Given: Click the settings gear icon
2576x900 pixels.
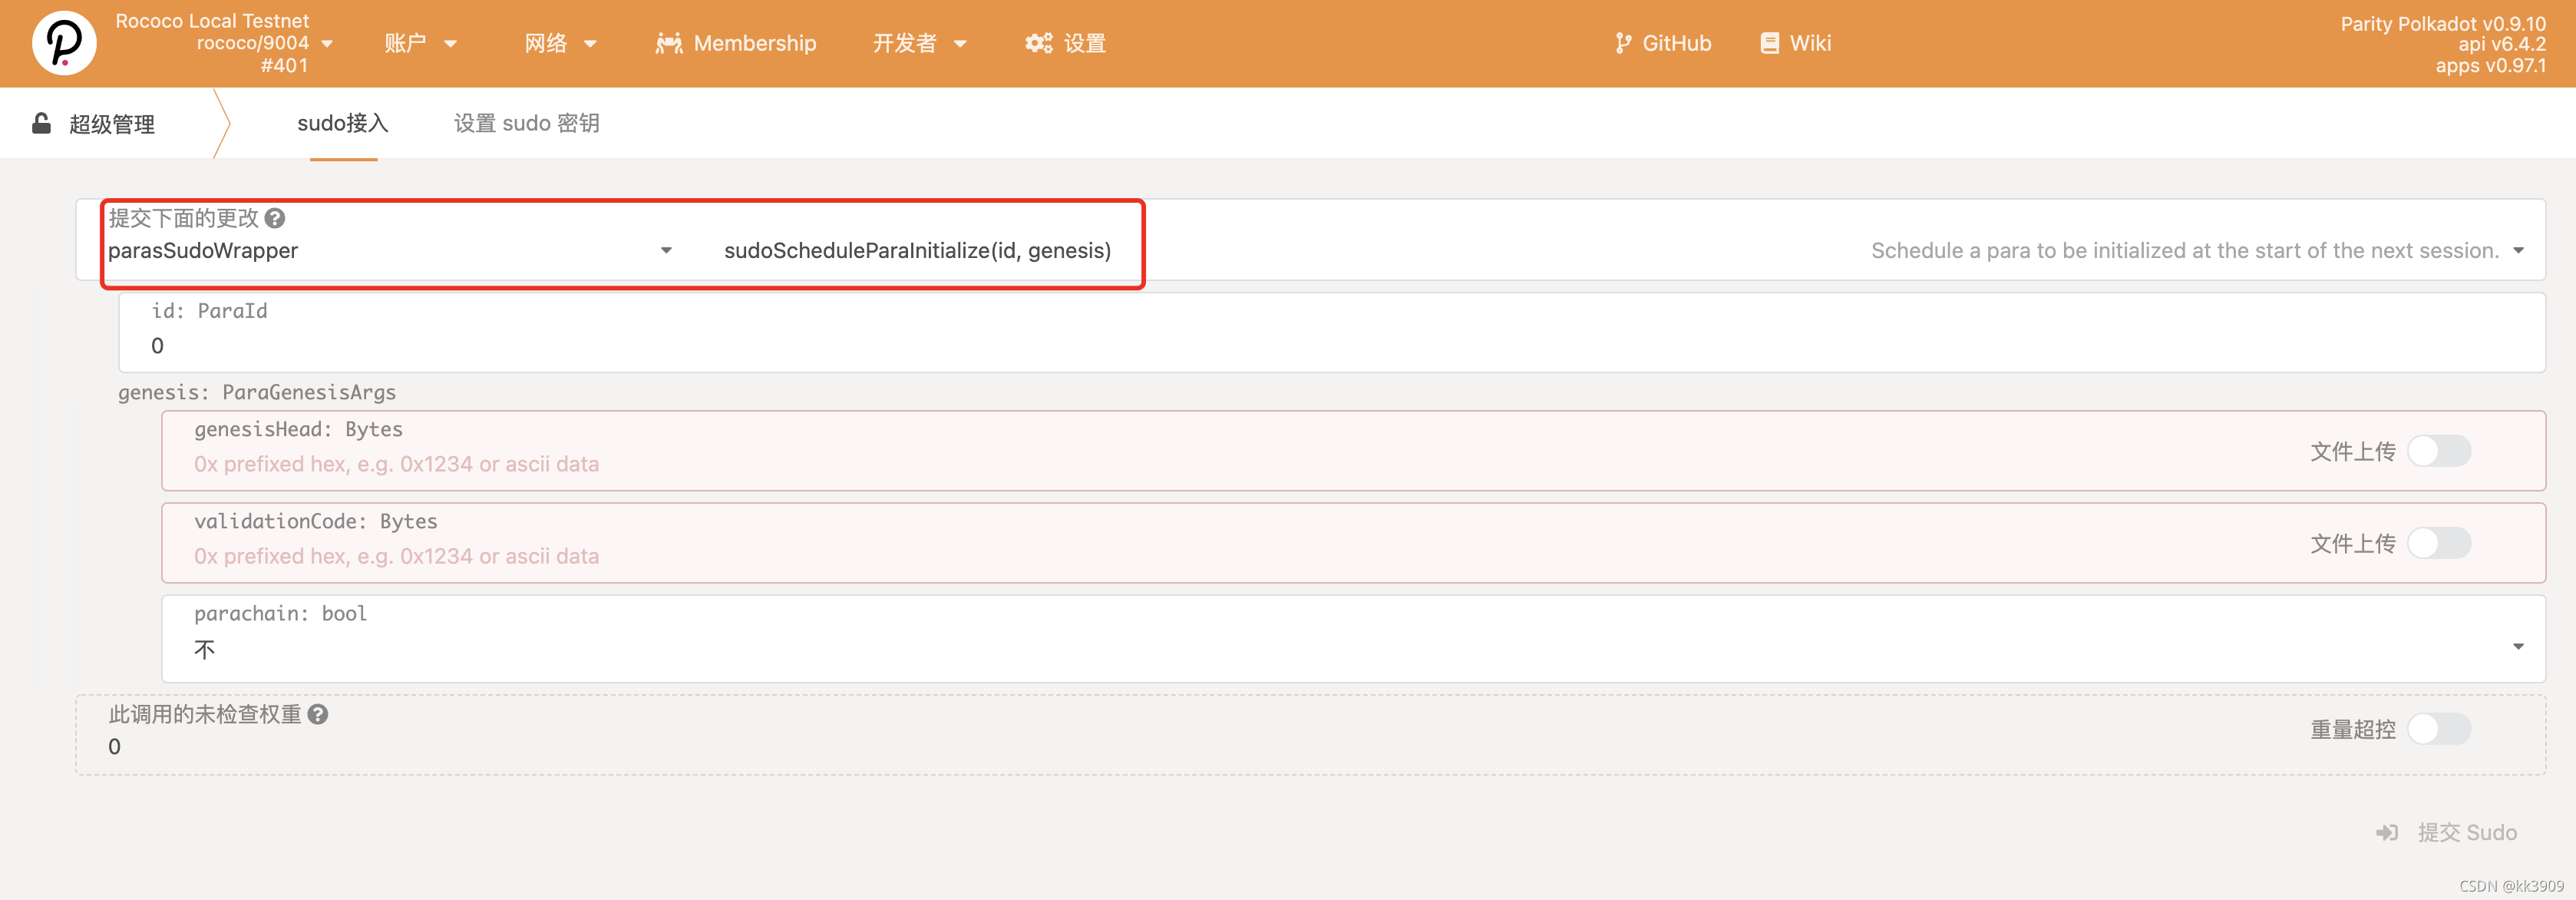Looking at the screenshot, I should tap(1039, 41).
